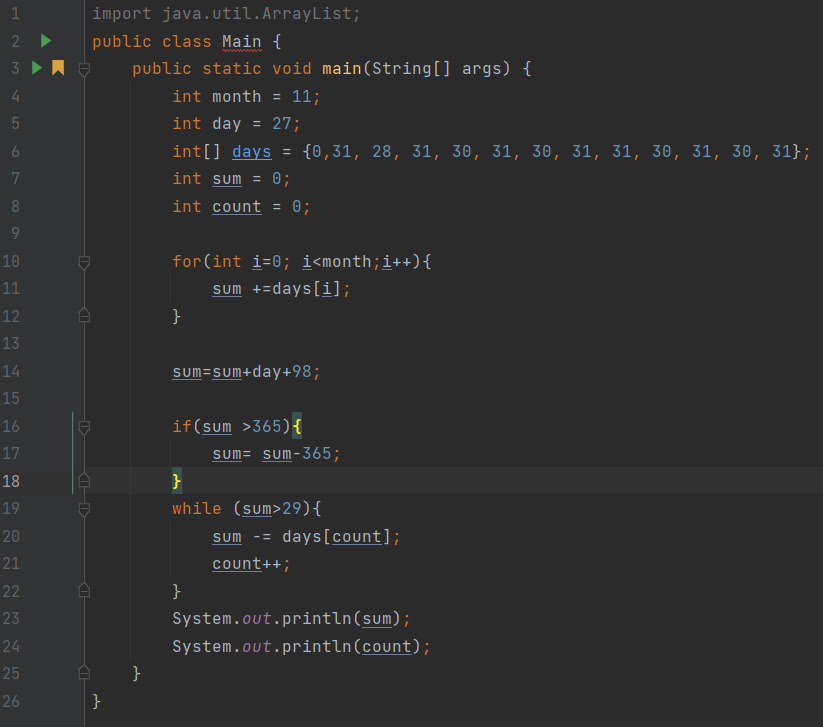Click 'i<month' loop condition
823x727 pixels.
336,261
